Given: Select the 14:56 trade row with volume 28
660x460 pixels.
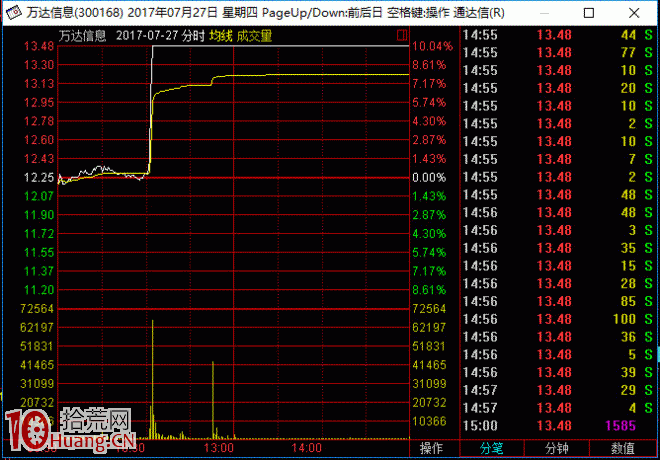Looking at the screenshot, I should tap(558, 283).
